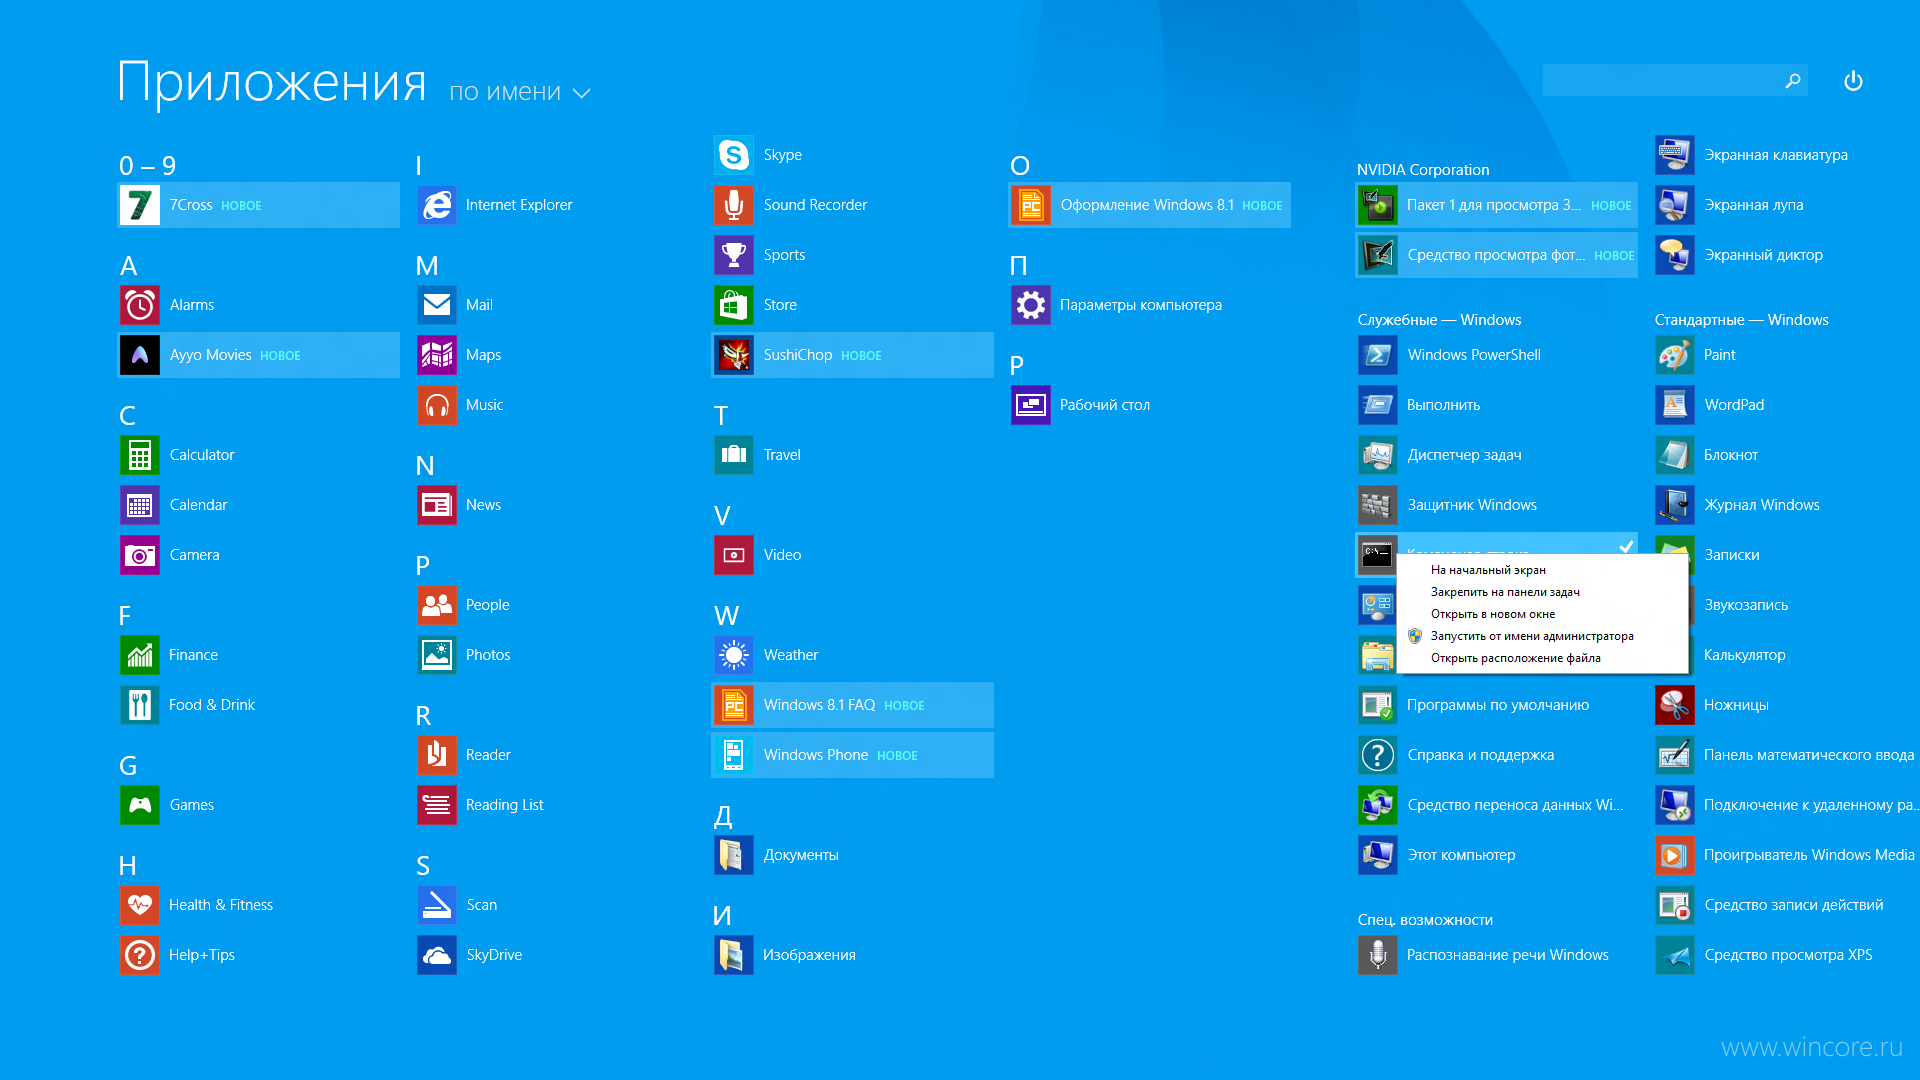The width and height of the screenshot is (1920, 1080).
Task: Launch the People app icon
Action: [437, 605]
